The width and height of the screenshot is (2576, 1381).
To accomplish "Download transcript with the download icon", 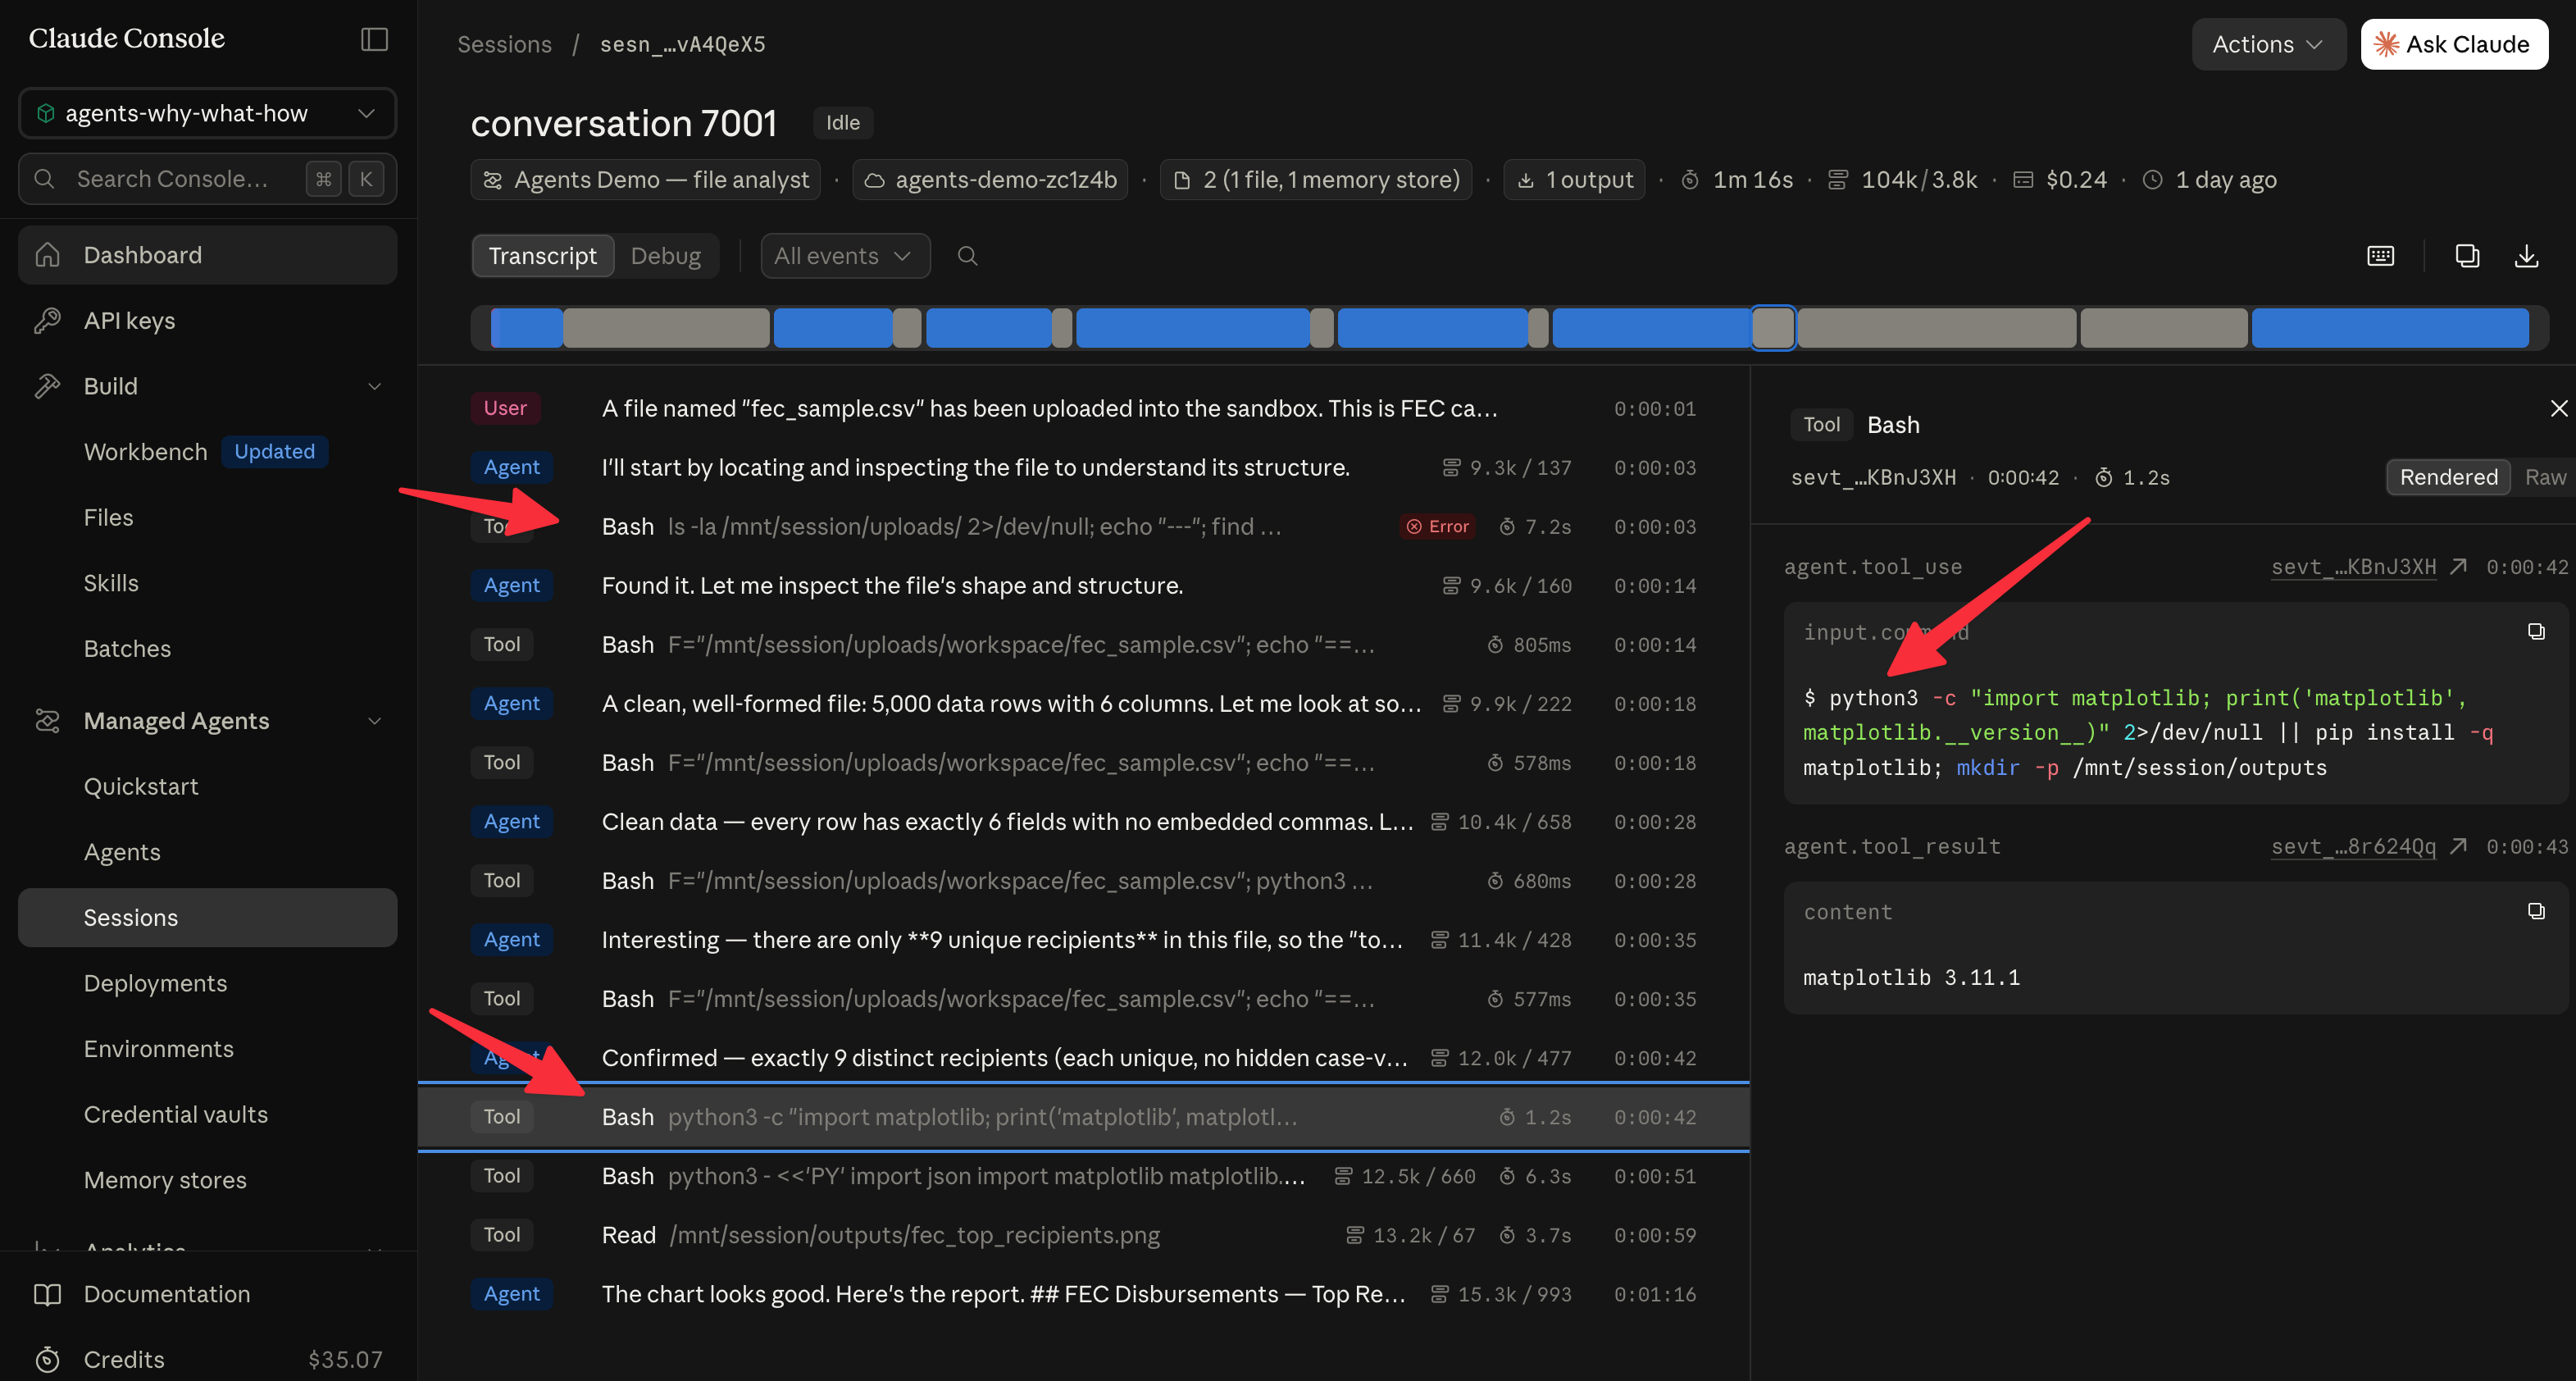I will 2526,256.
